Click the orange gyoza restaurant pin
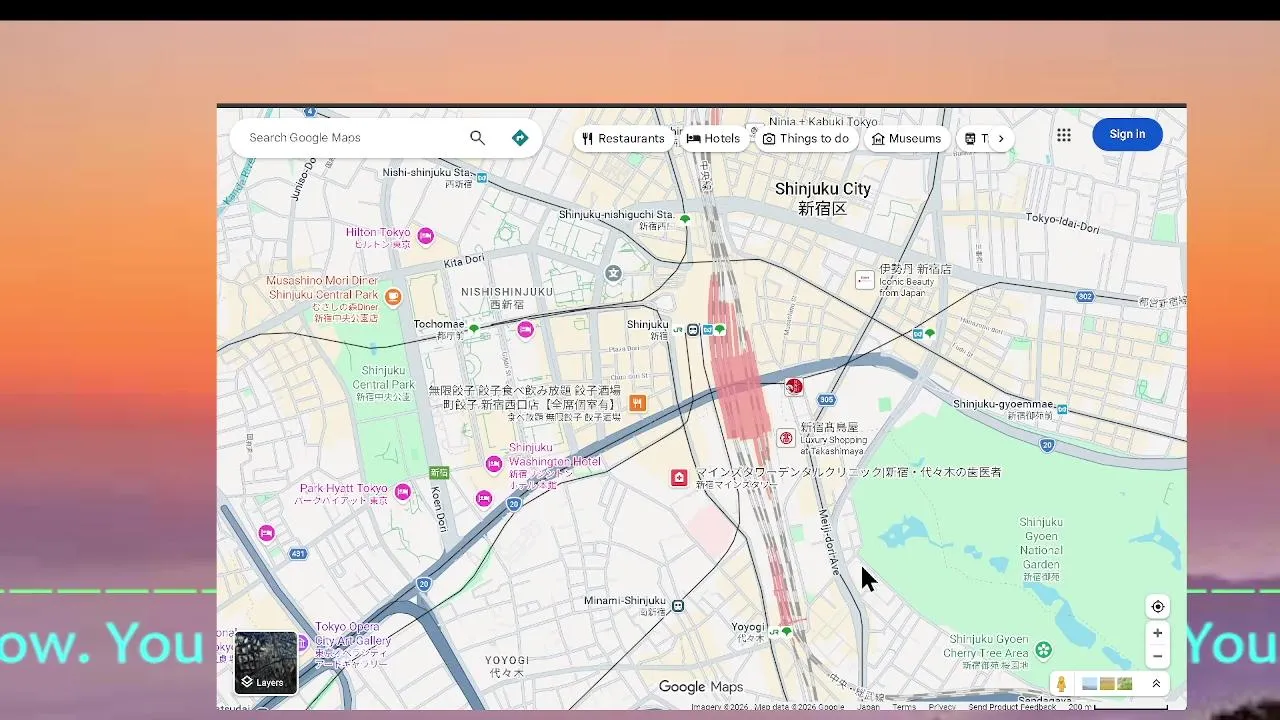Image resolution: width=1280 pixels, height=720 pixels. (637, 403)
